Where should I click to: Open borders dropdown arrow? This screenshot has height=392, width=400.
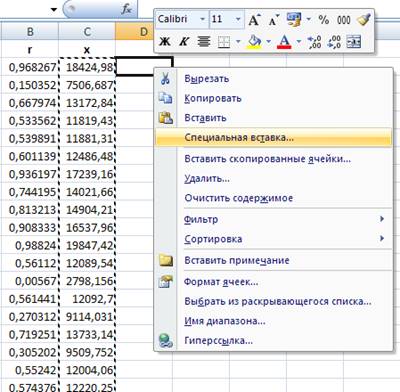pos(238,42)
